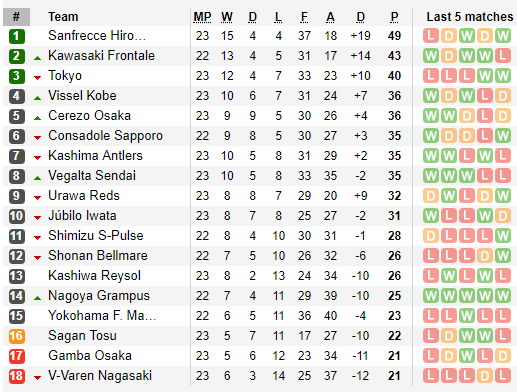The width and height of the screenshot is (517, 392).
Task: Open Kawasaki Frontale team page
Action: pyautogui.click(x=101, y=56)
